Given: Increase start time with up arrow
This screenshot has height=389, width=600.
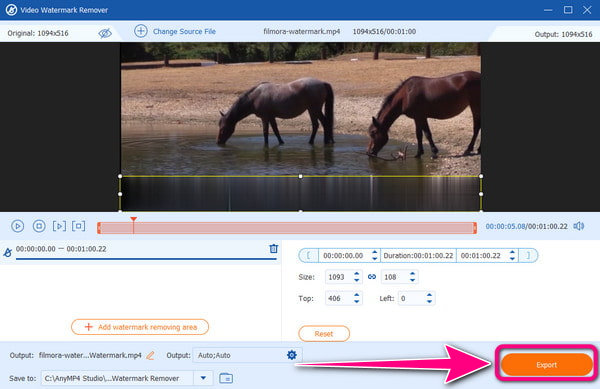Looking at the screenshot, I should point(375,252).
